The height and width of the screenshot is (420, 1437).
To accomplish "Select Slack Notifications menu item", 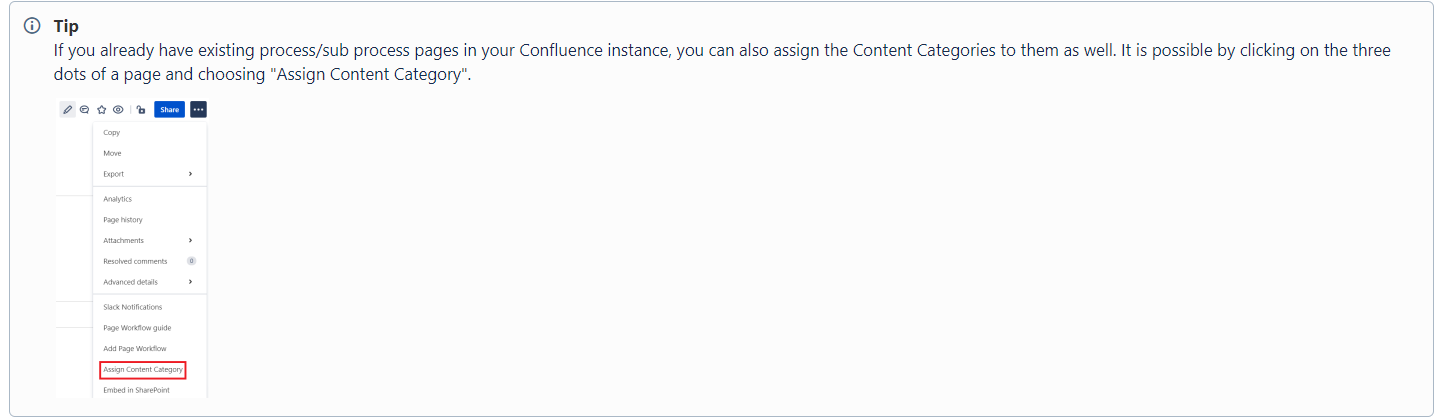I will coord(132,307).
